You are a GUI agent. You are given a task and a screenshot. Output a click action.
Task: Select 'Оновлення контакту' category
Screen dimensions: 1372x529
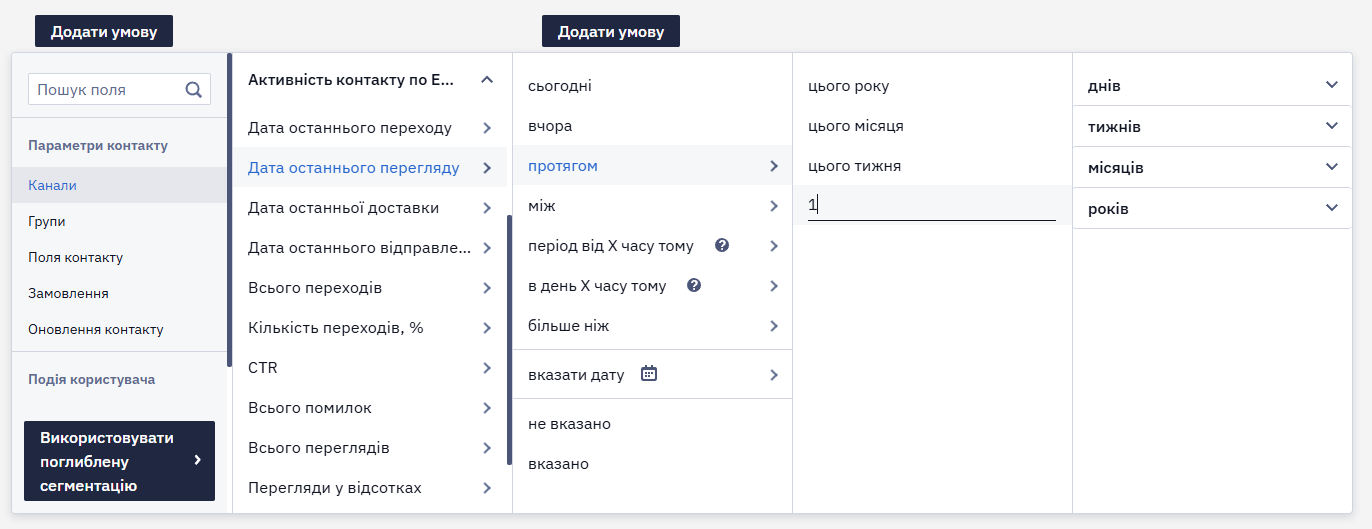(120, 329)
